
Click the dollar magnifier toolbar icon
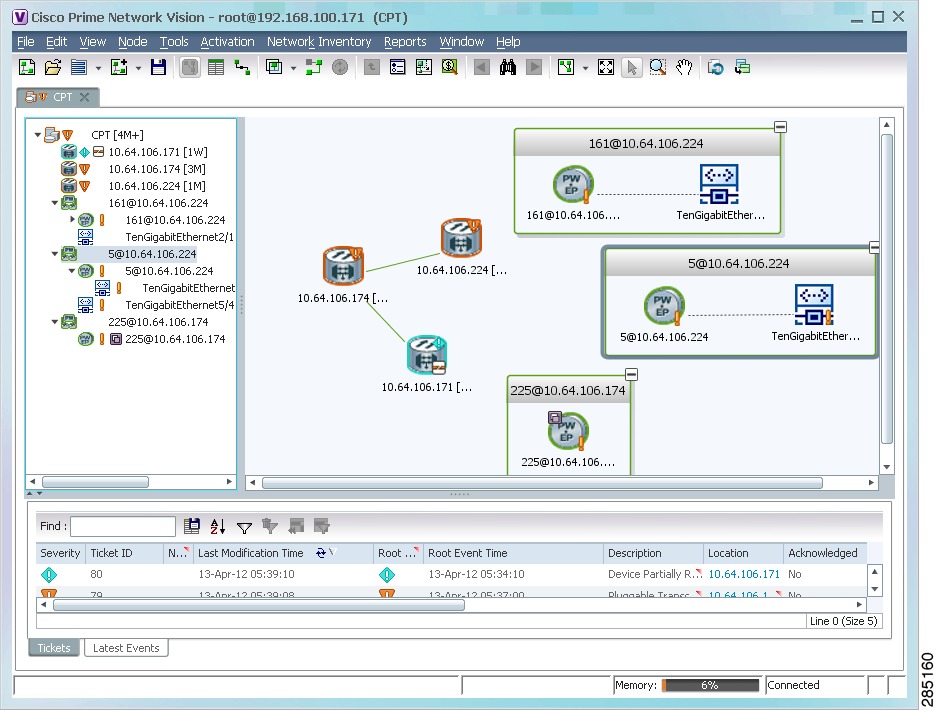pos(449,67)
